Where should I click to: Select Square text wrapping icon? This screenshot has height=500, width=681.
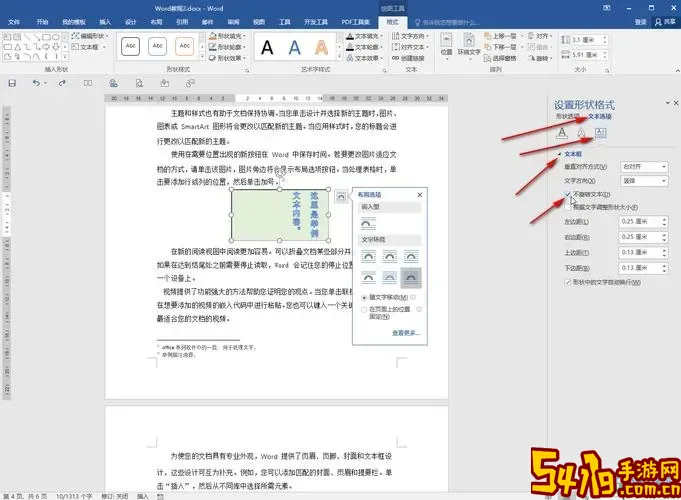[368, 256]
